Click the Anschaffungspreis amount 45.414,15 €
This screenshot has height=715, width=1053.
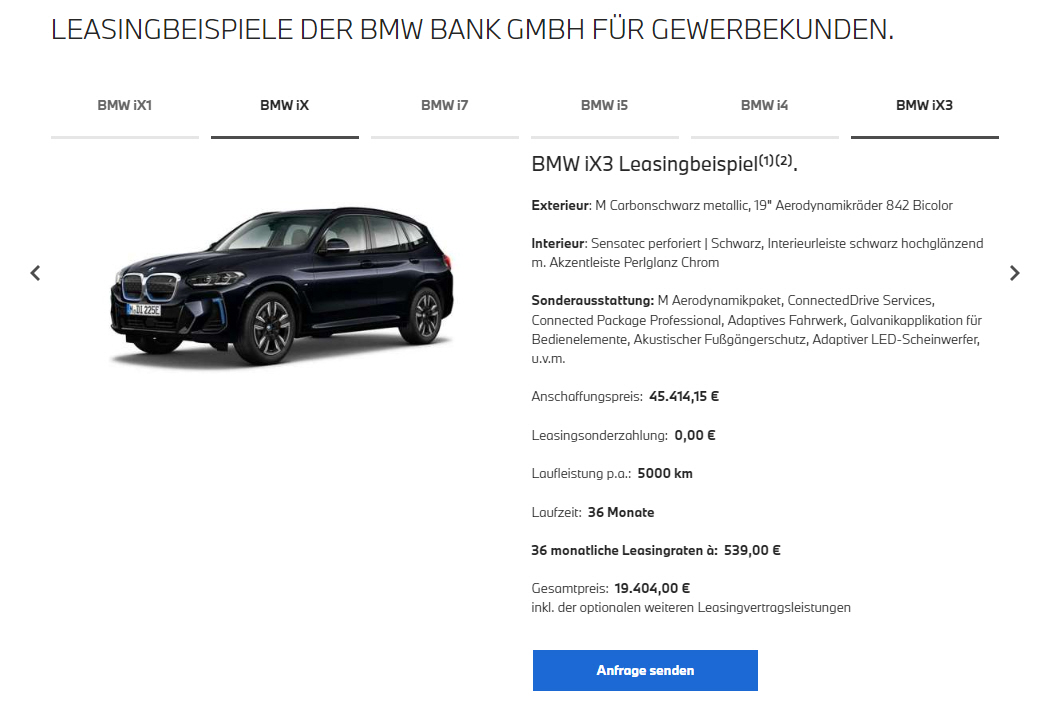684,397
